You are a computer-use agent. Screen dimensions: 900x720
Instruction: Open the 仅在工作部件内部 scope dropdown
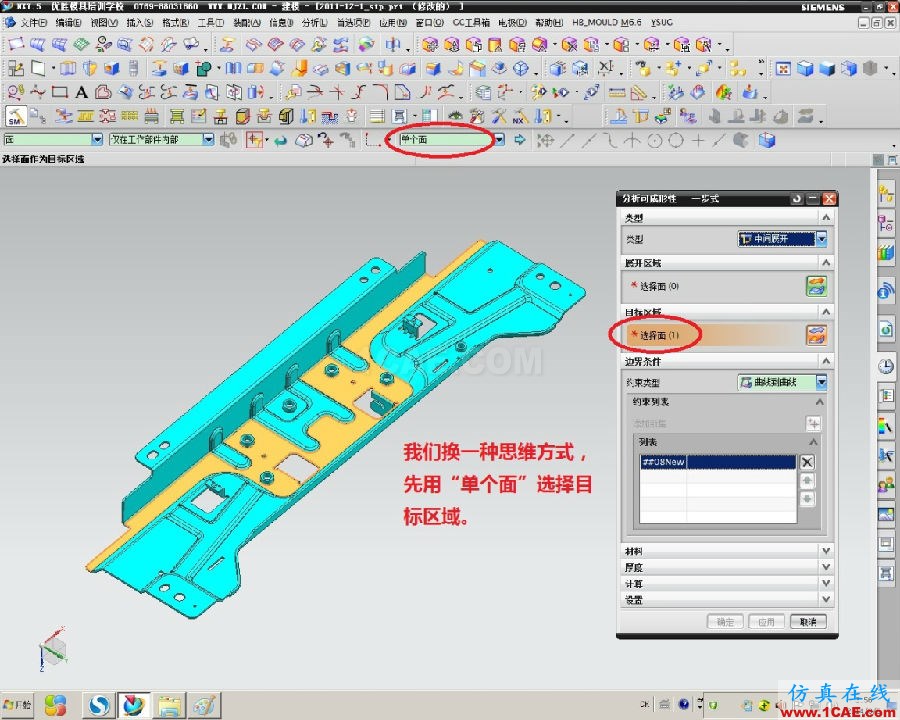click(x=208, y=140)
